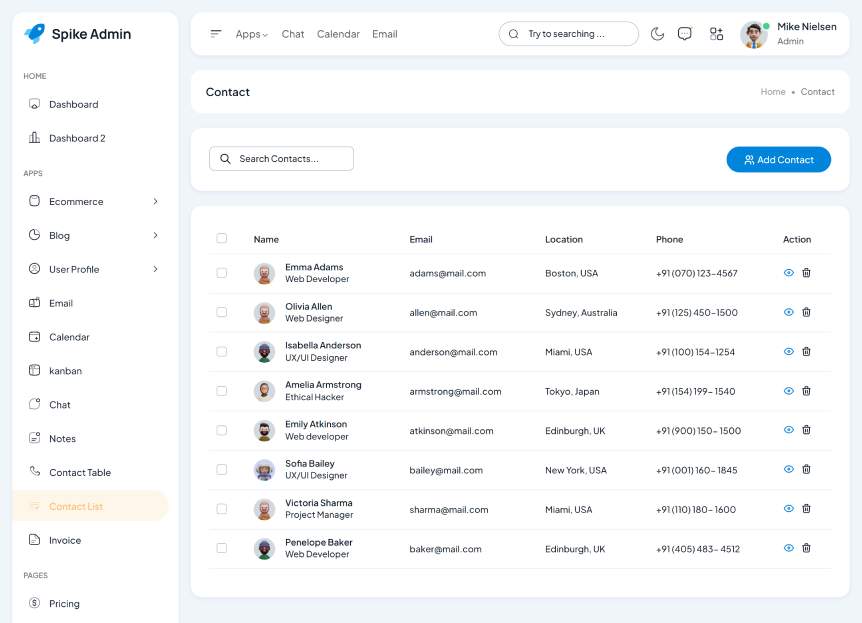Image resolution: width=862 pixels, height=623 pixels.
Task: View Amelia Armstrong's details with the eye icon
Action: coord(789,391)
